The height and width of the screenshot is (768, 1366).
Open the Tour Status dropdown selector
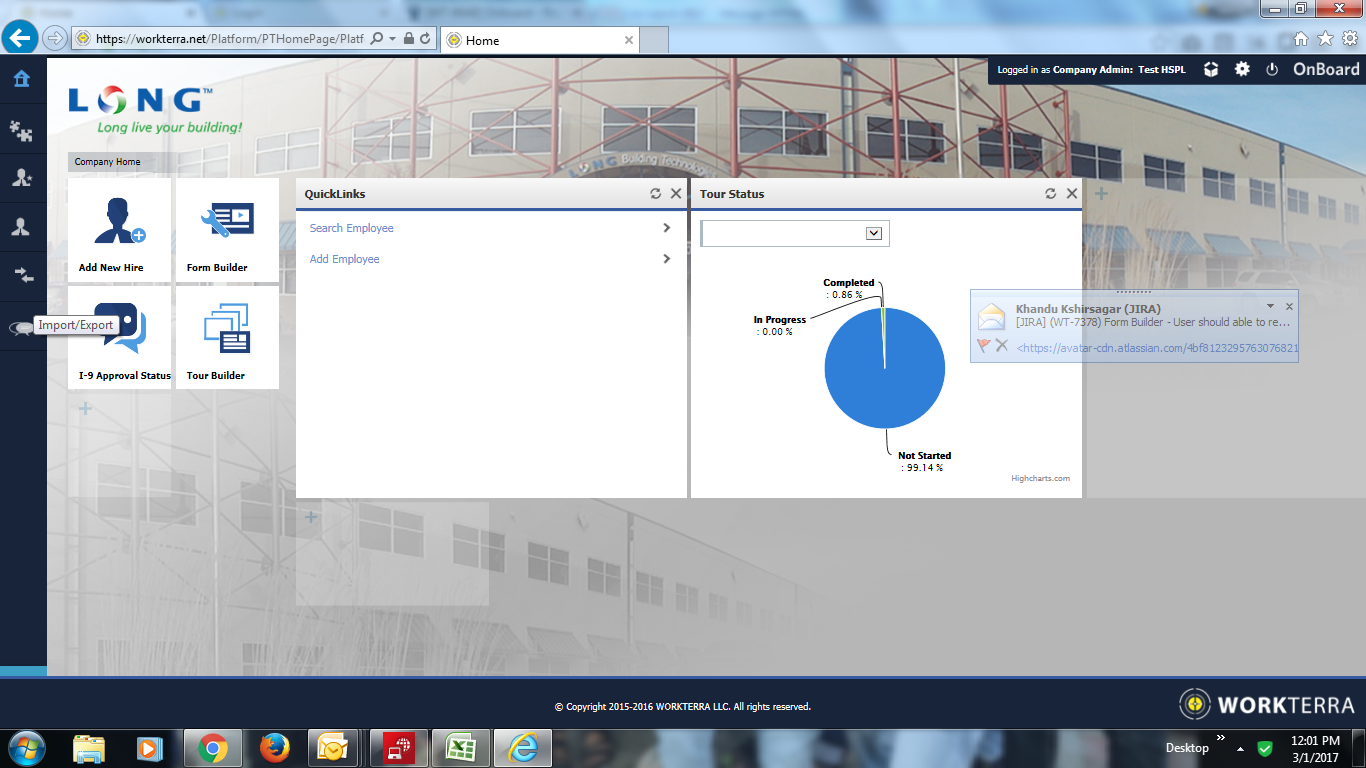[x=873, y=233]
